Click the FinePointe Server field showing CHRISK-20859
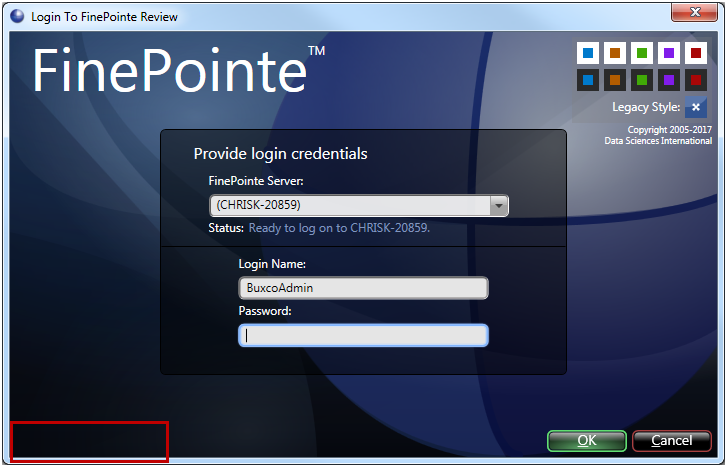This screenshot has width=725, height=465. click(x=359, y=206)
